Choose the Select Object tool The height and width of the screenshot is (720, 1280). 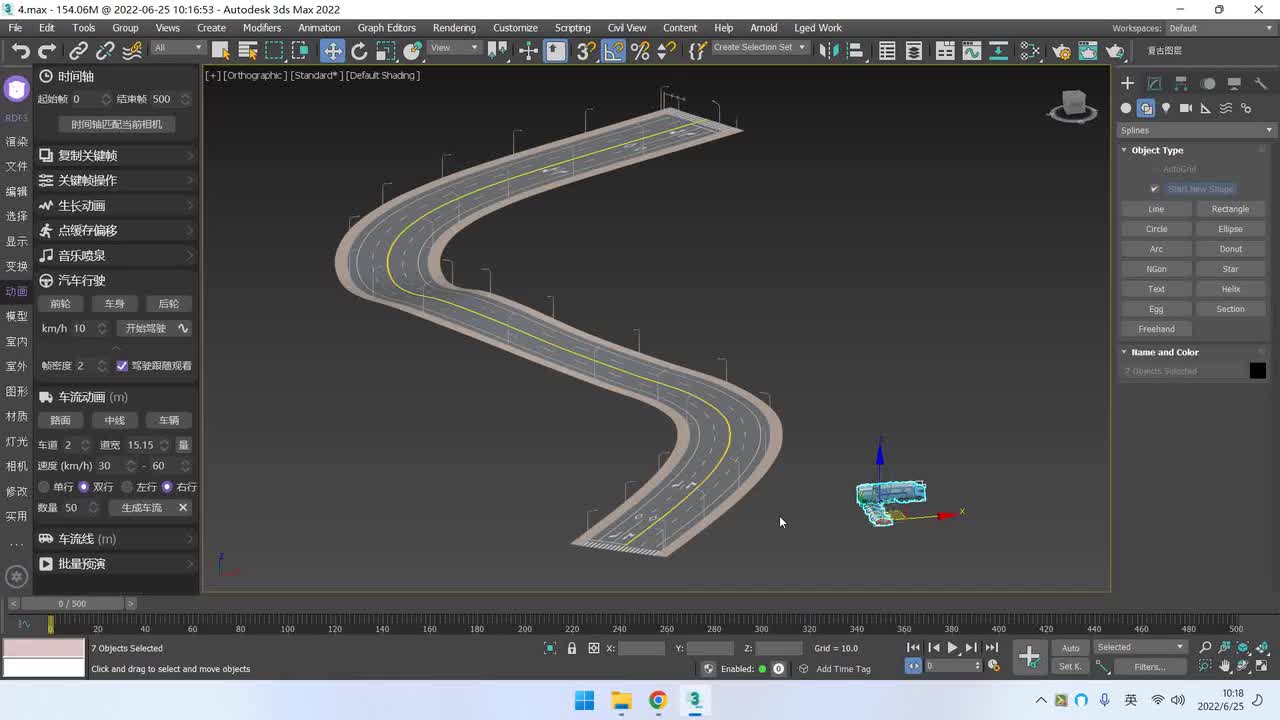221,51
